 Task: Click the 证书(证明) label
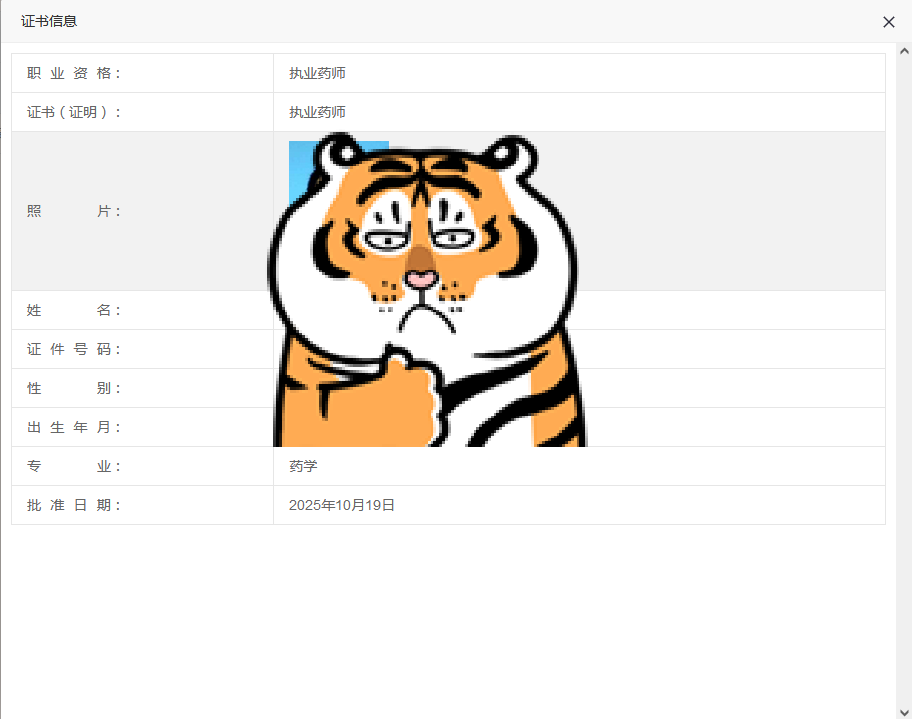74,112
